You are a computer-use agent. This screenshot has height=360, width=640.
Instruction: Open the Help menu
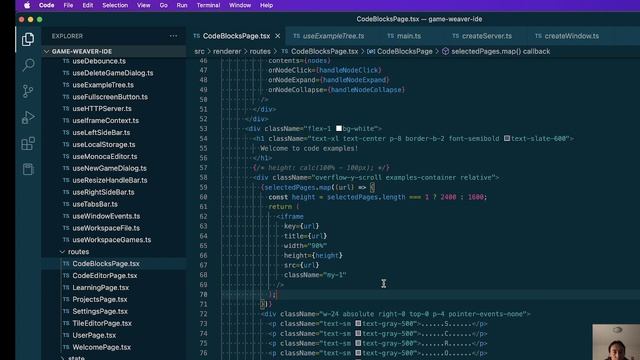click(266, 5)
